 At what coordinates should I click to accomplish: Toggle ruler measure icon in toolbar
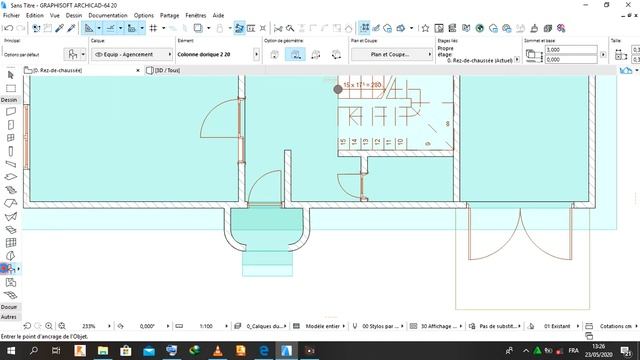coord(131,28)
